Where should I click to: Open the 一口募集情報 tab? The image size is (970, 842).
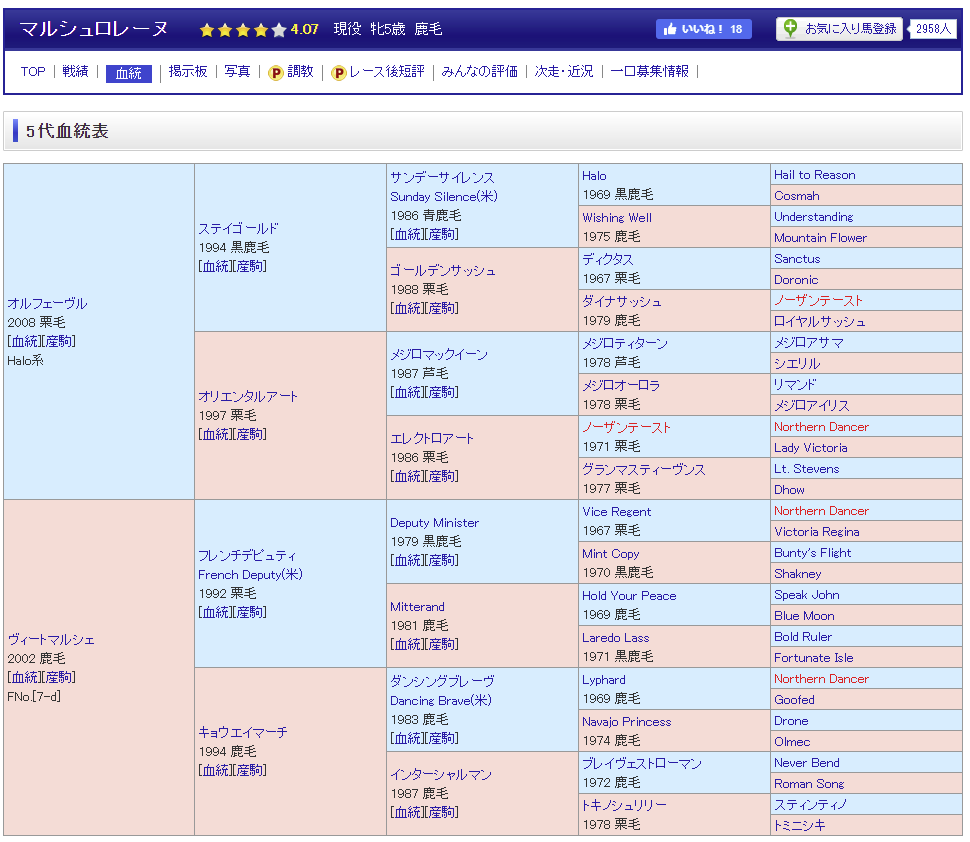click(x=650, y=72)
